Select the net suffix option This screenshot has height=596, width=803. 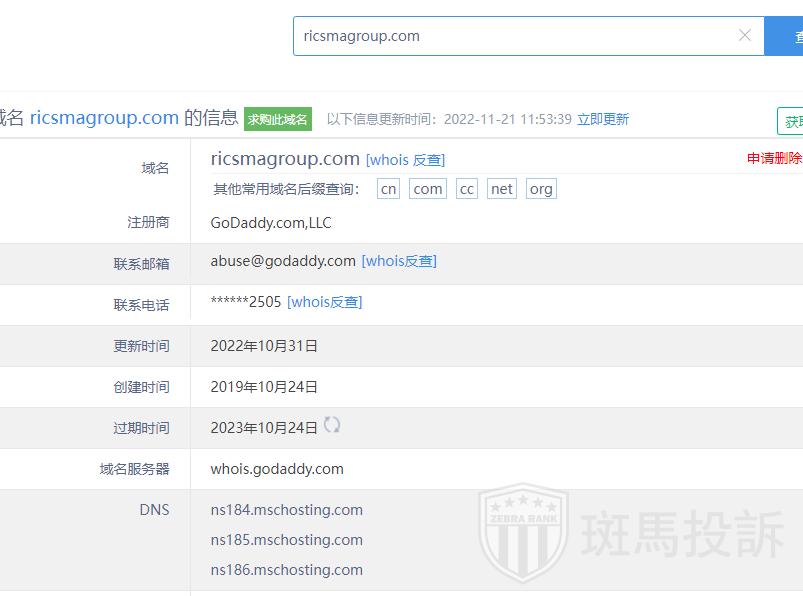tap(502, 189)
